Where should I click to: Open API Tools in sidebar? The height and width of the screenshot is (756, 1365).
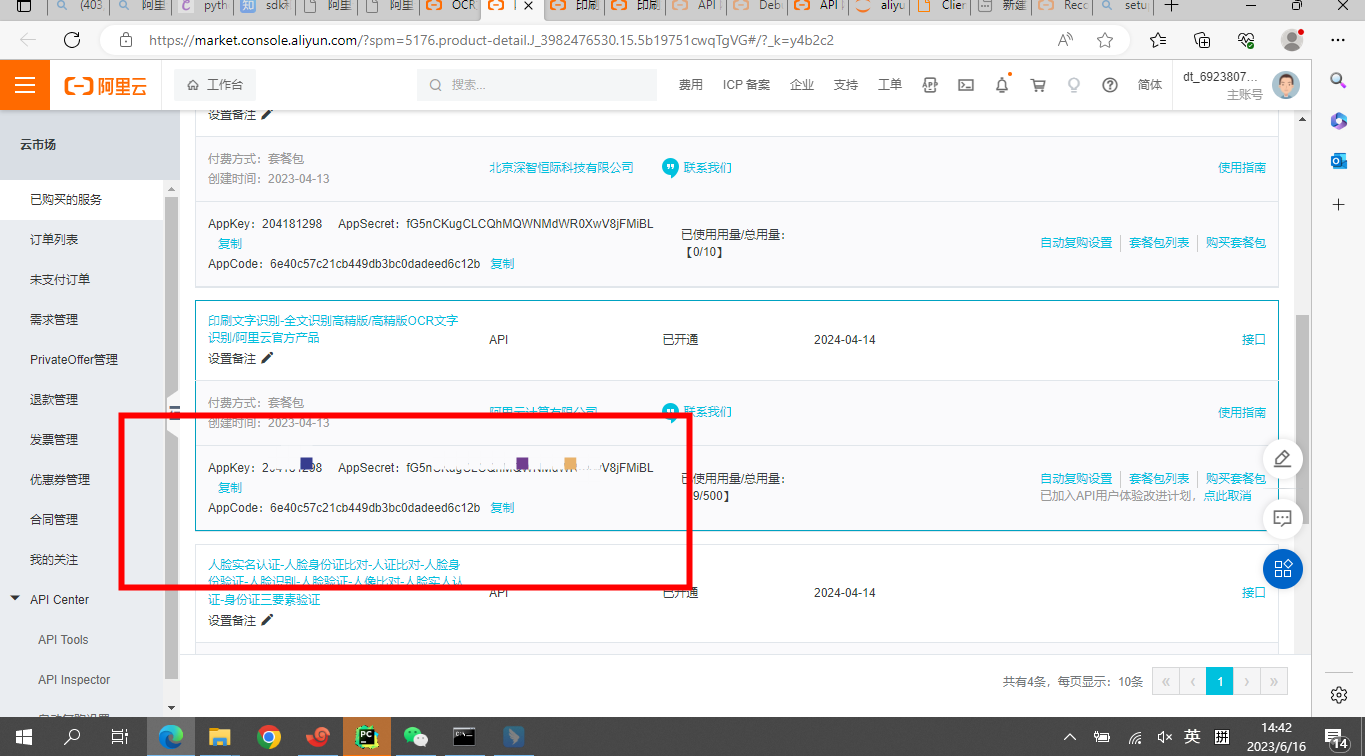point(63,640)
